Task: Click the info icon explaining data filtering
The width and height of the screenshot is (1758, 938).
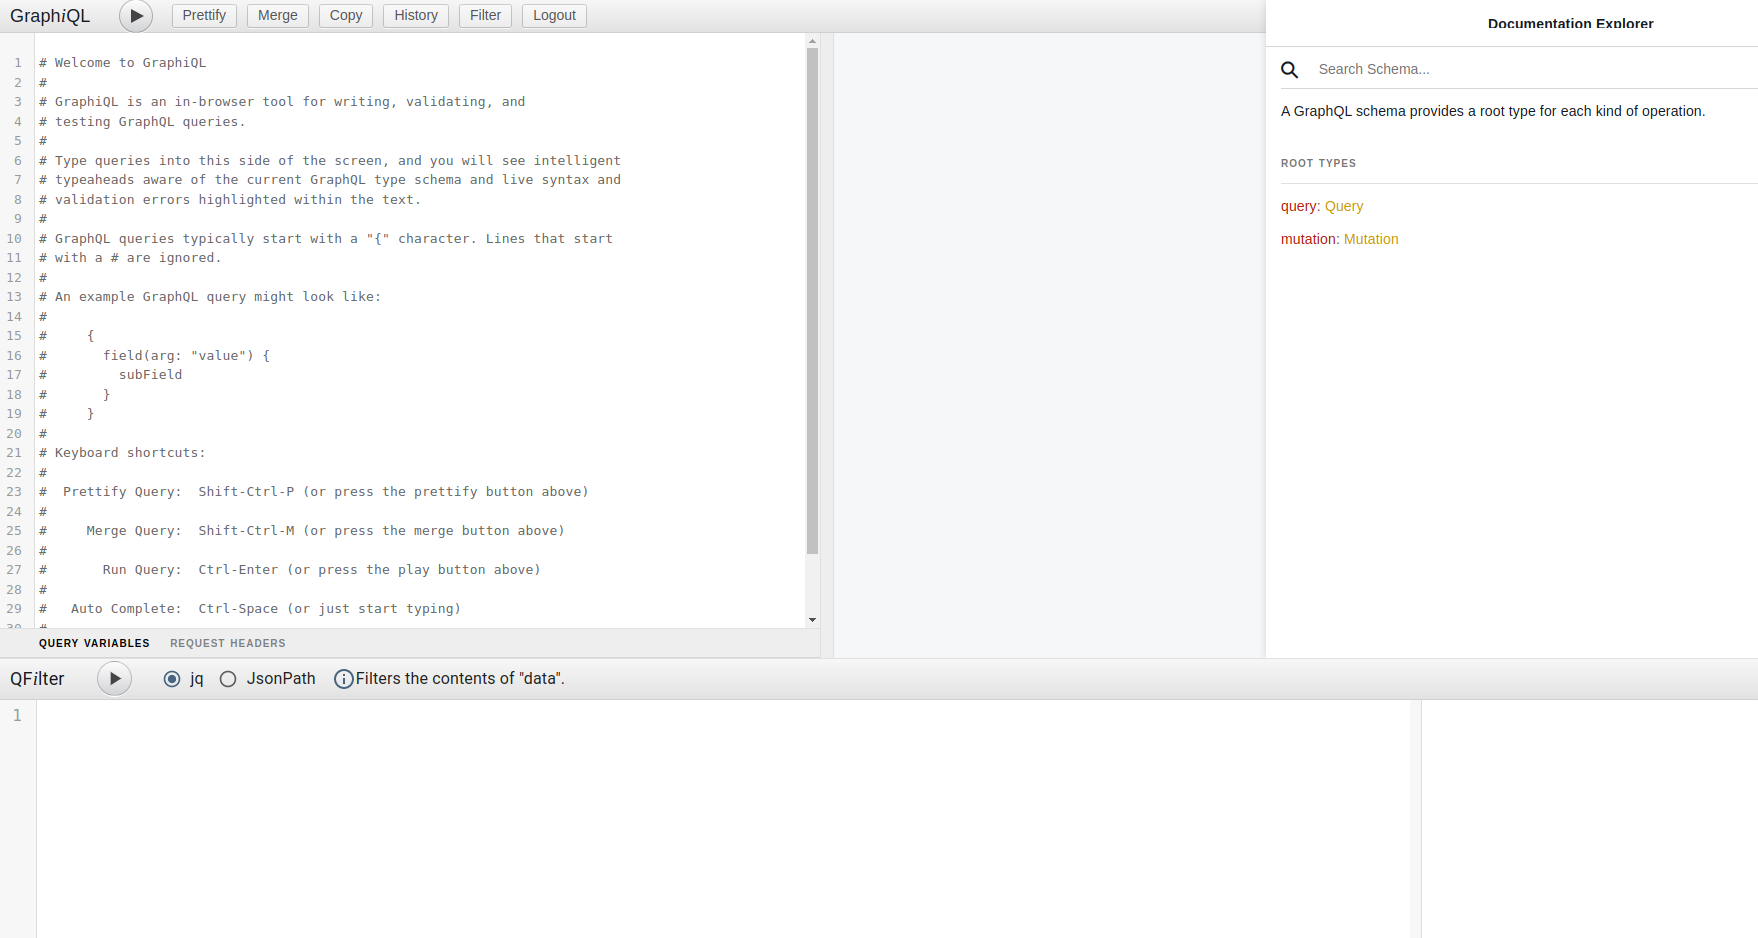Action: click(343, 678)
